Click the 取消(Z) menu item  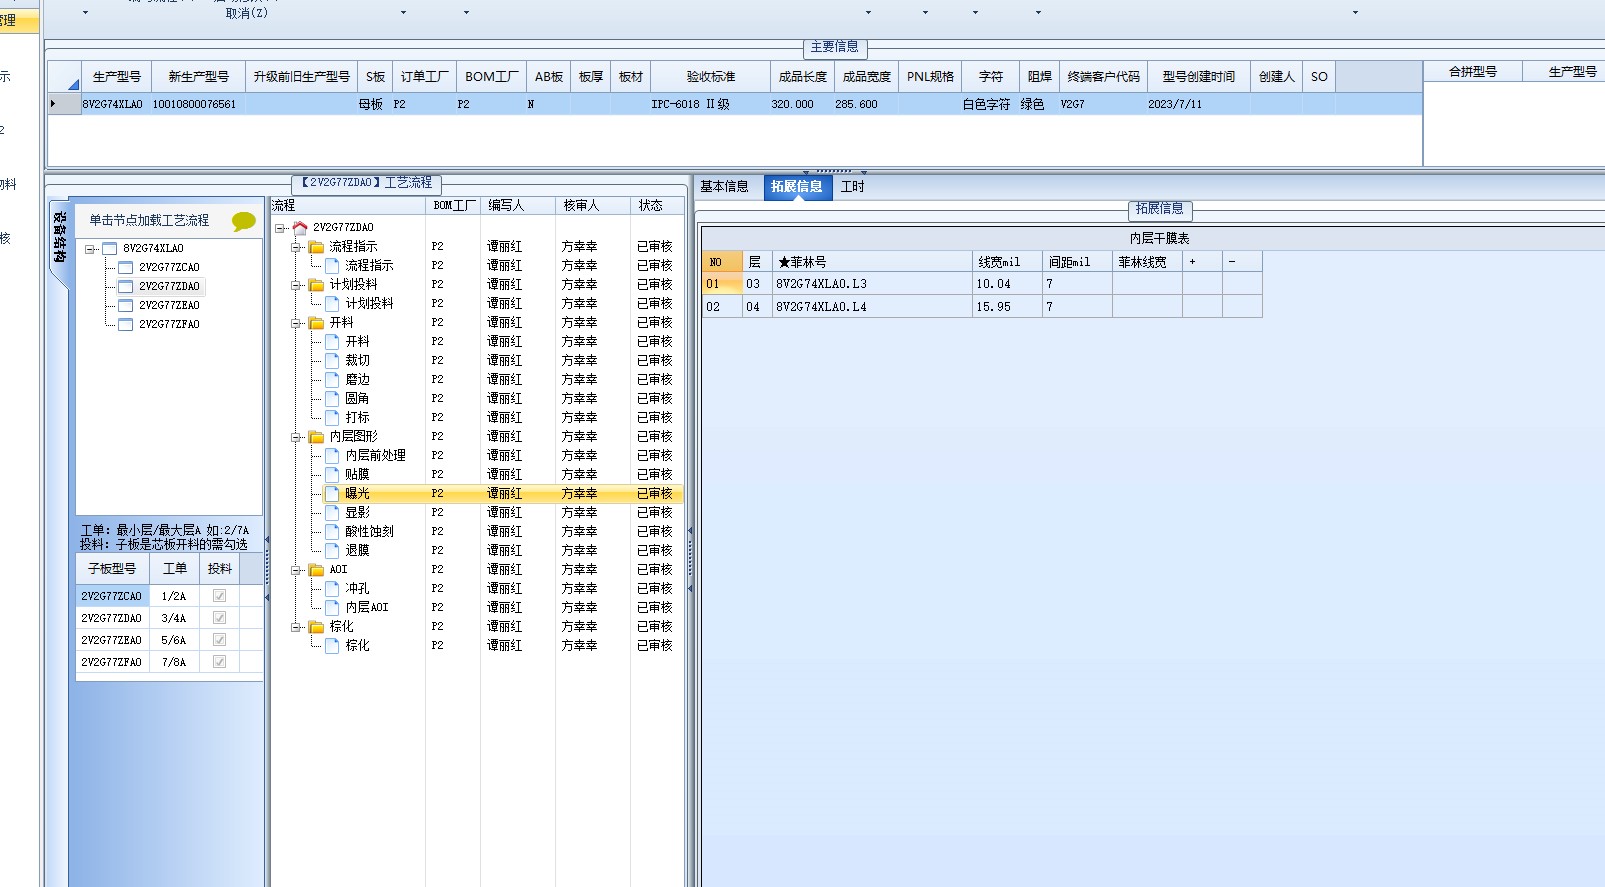[247, 13]
